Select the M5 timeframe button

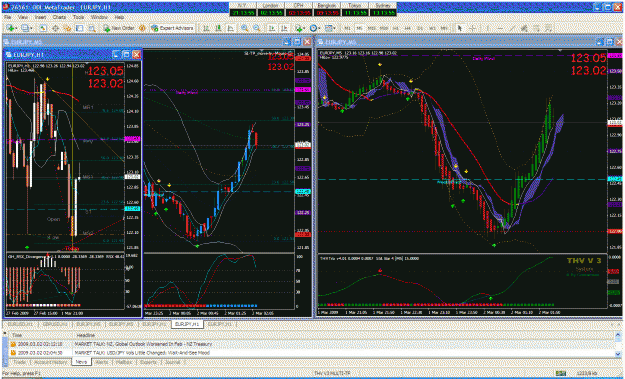[359, 28]
